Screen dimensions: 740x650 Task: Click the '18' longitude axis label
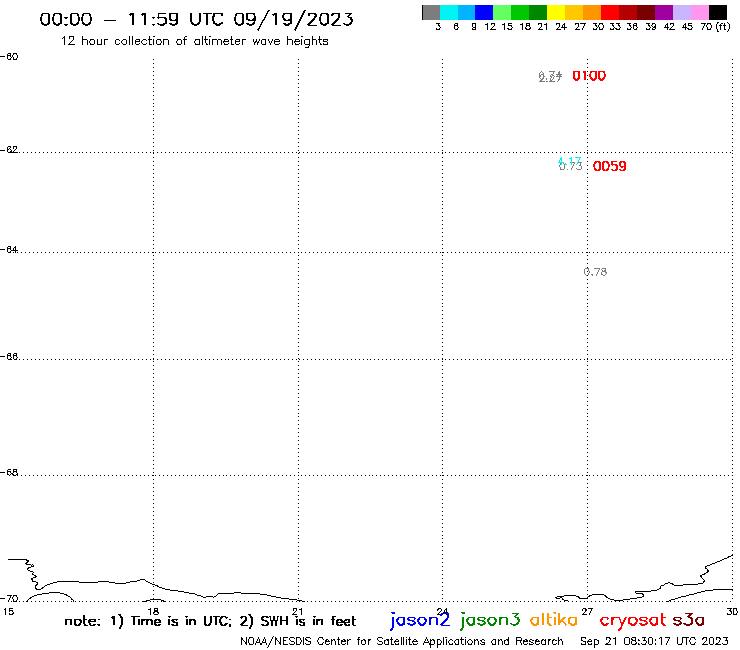pos(153,612)
